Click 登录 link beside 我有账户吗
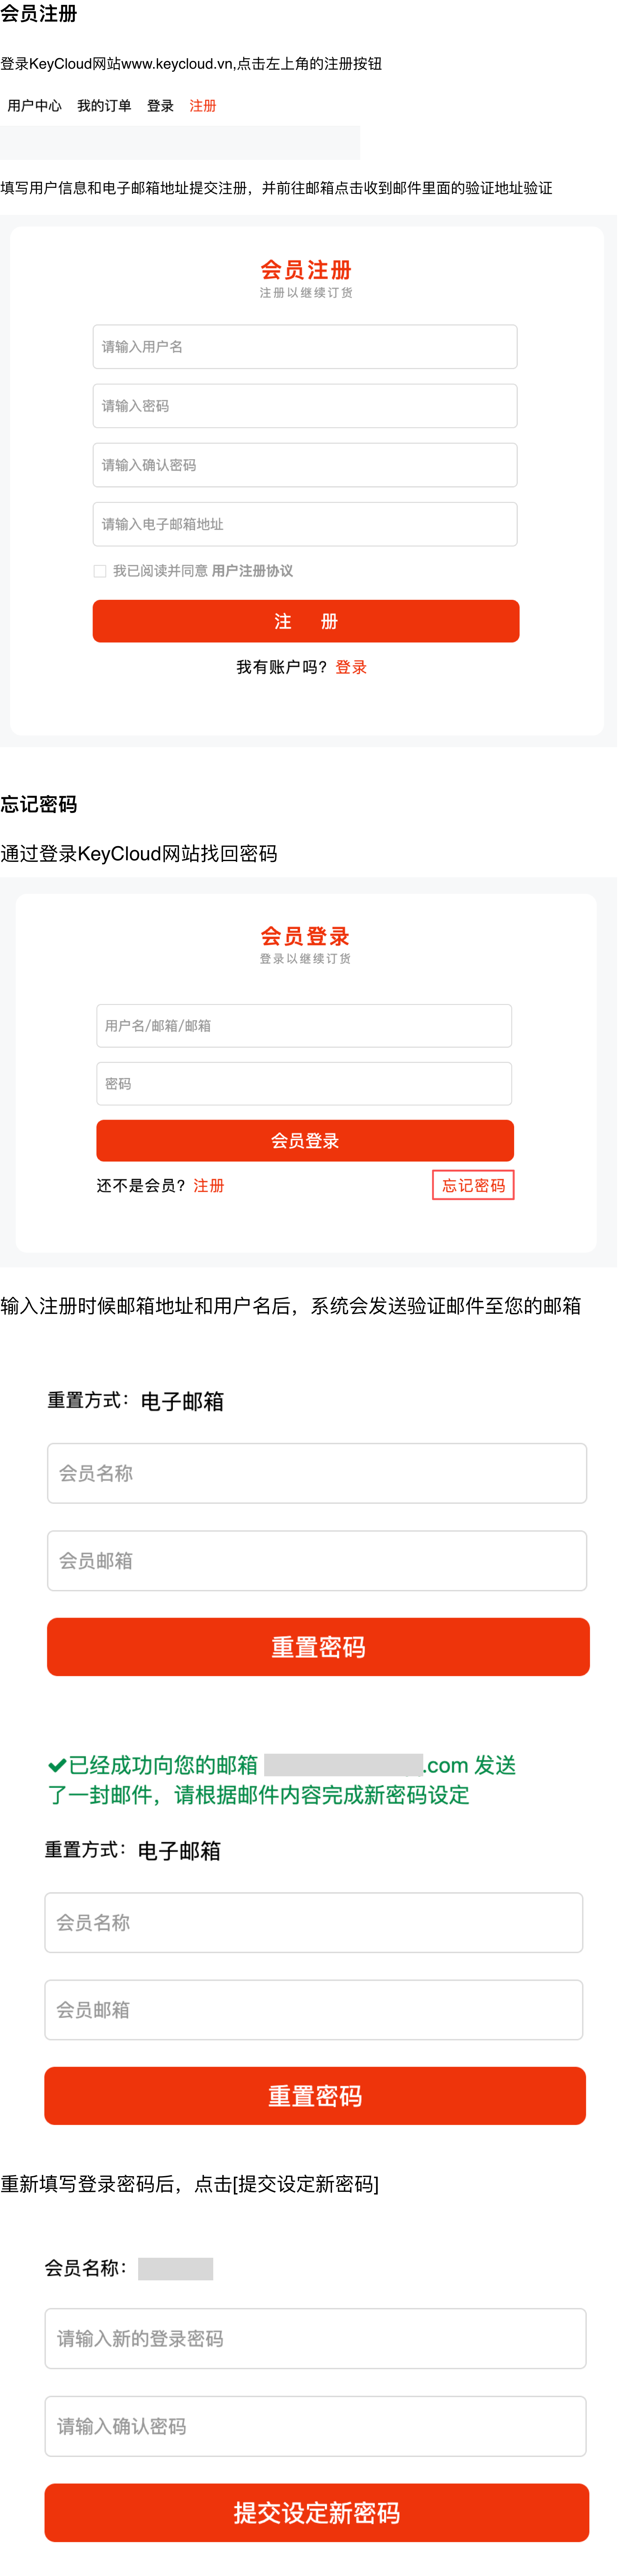Image resolution: width=622 pixels, height=2576 pixels. (x=351, y=667)
